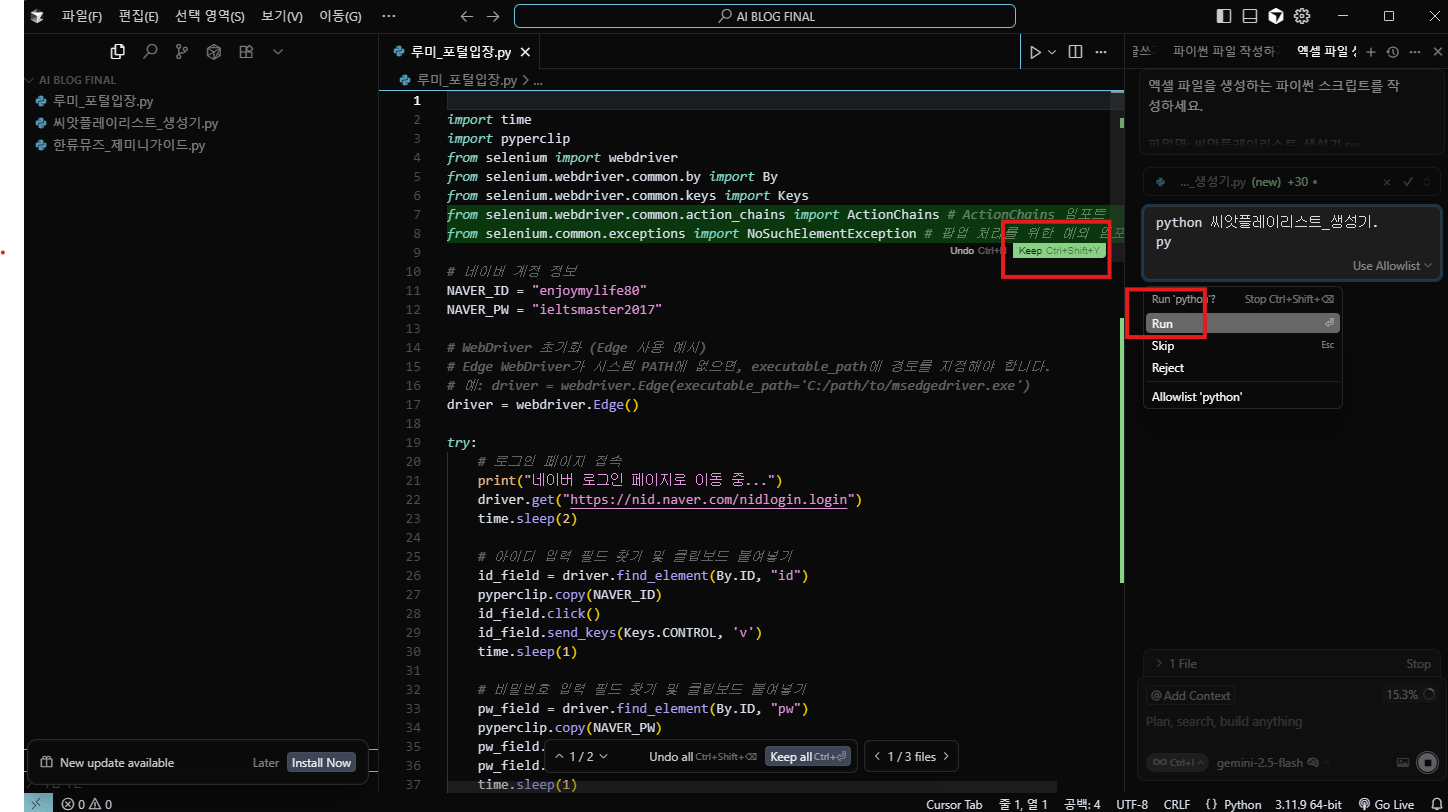The width and height of the screenshot is (1448, 812).
Task: Click the stop generation button in chat
Action: coord(1427,763)
